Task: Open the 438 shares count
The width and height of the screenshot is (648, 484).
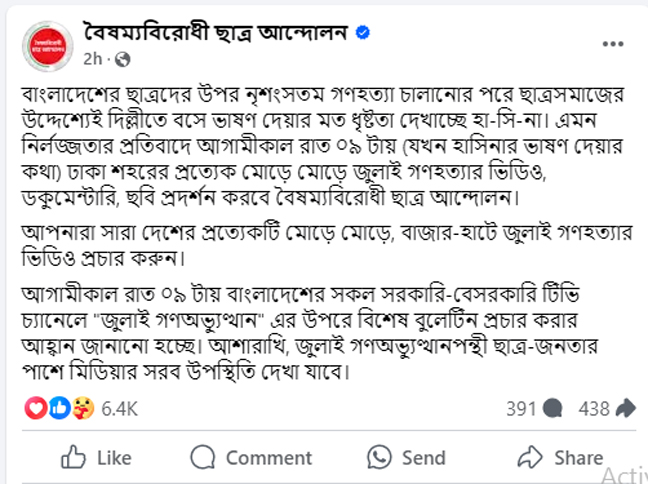Action: [x=594, y=409]
